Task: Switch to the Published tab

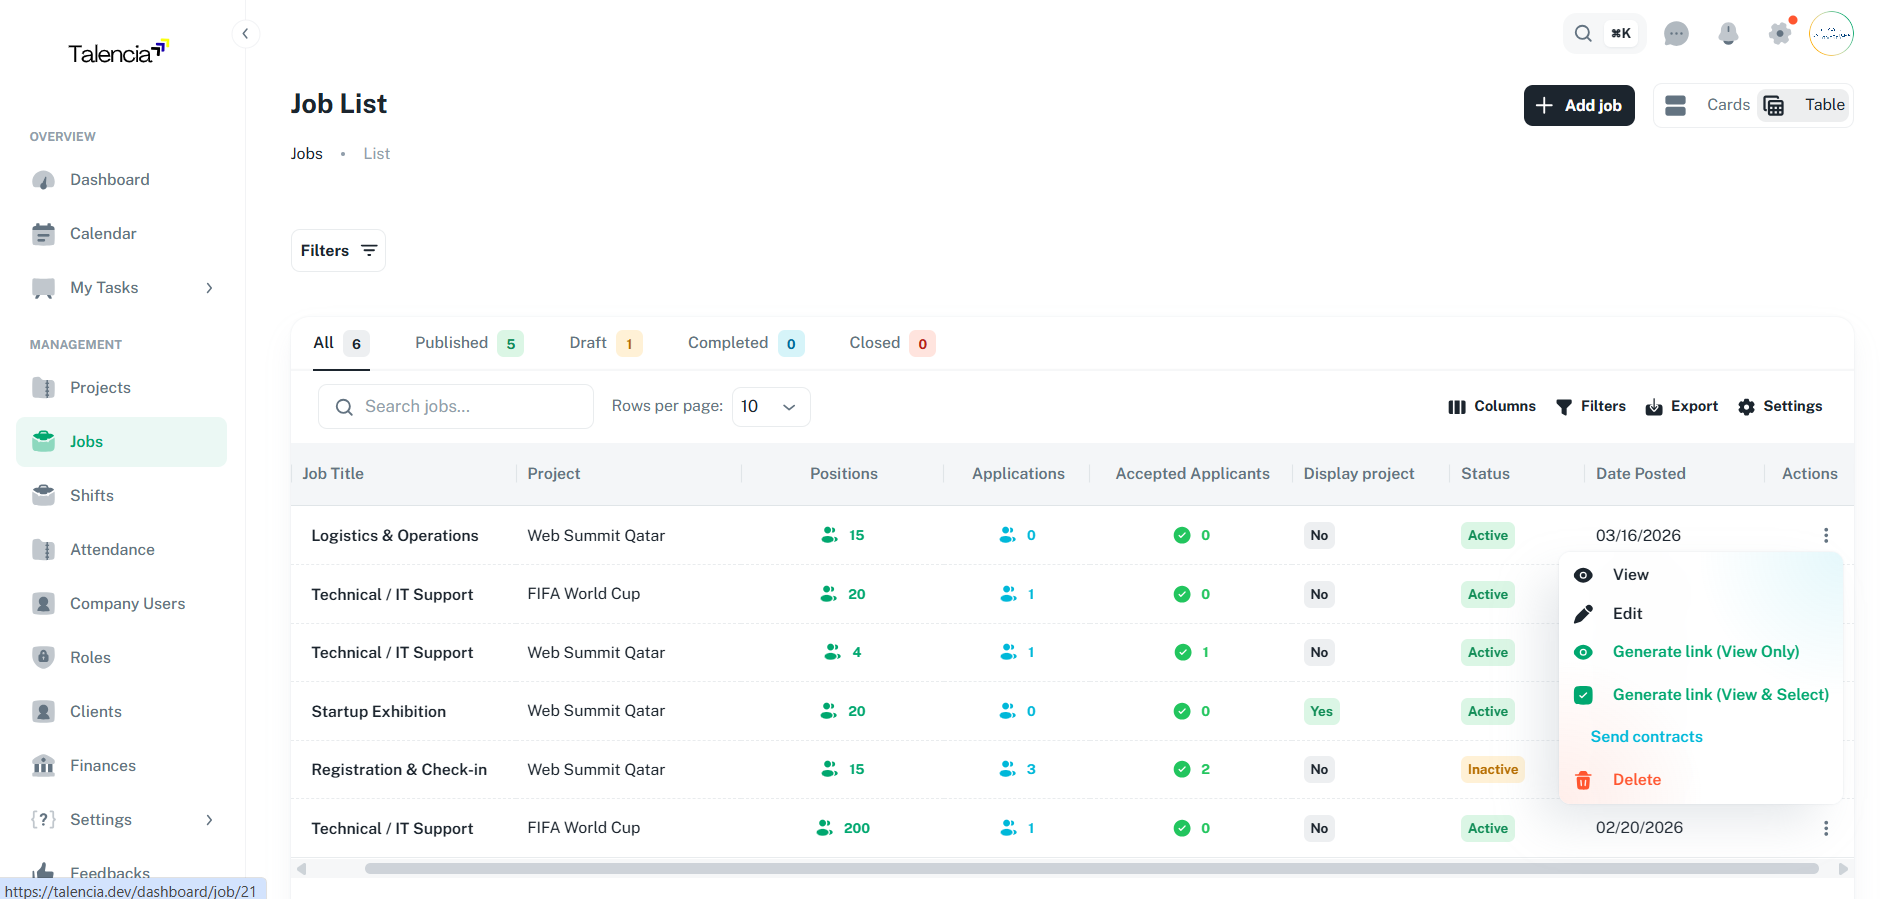Action: tap(467, 343)
